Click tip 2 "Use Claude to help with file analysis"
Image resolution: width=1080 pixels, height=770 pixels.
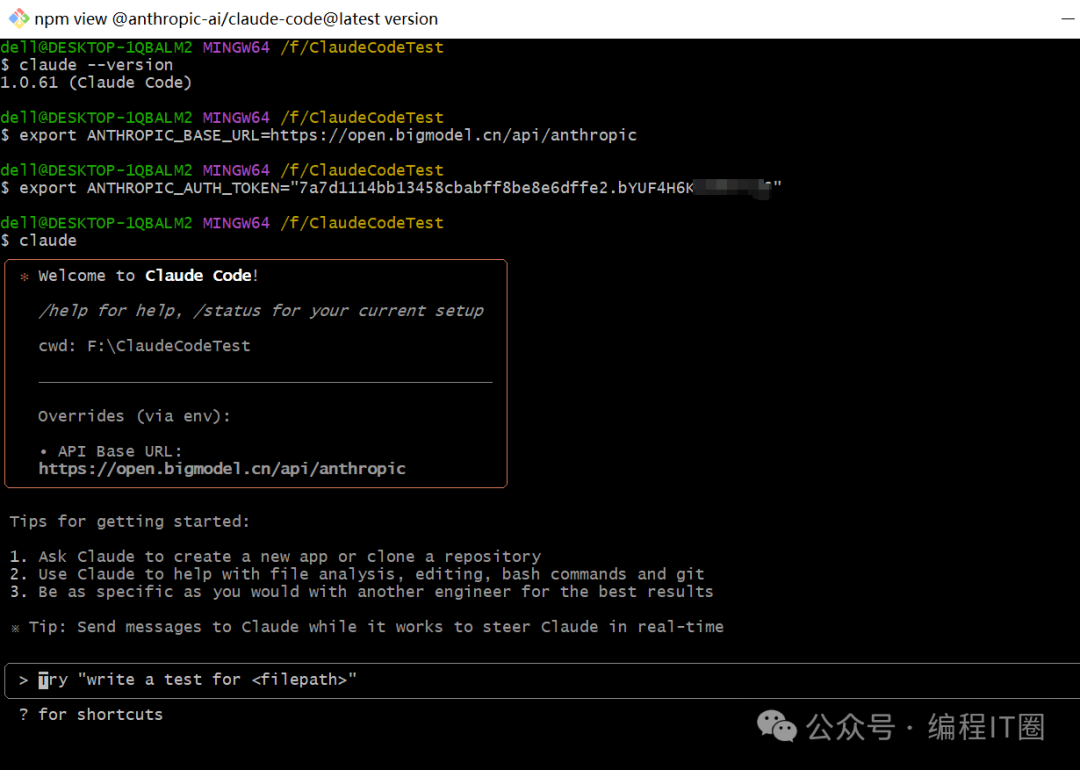coord(357,574)
